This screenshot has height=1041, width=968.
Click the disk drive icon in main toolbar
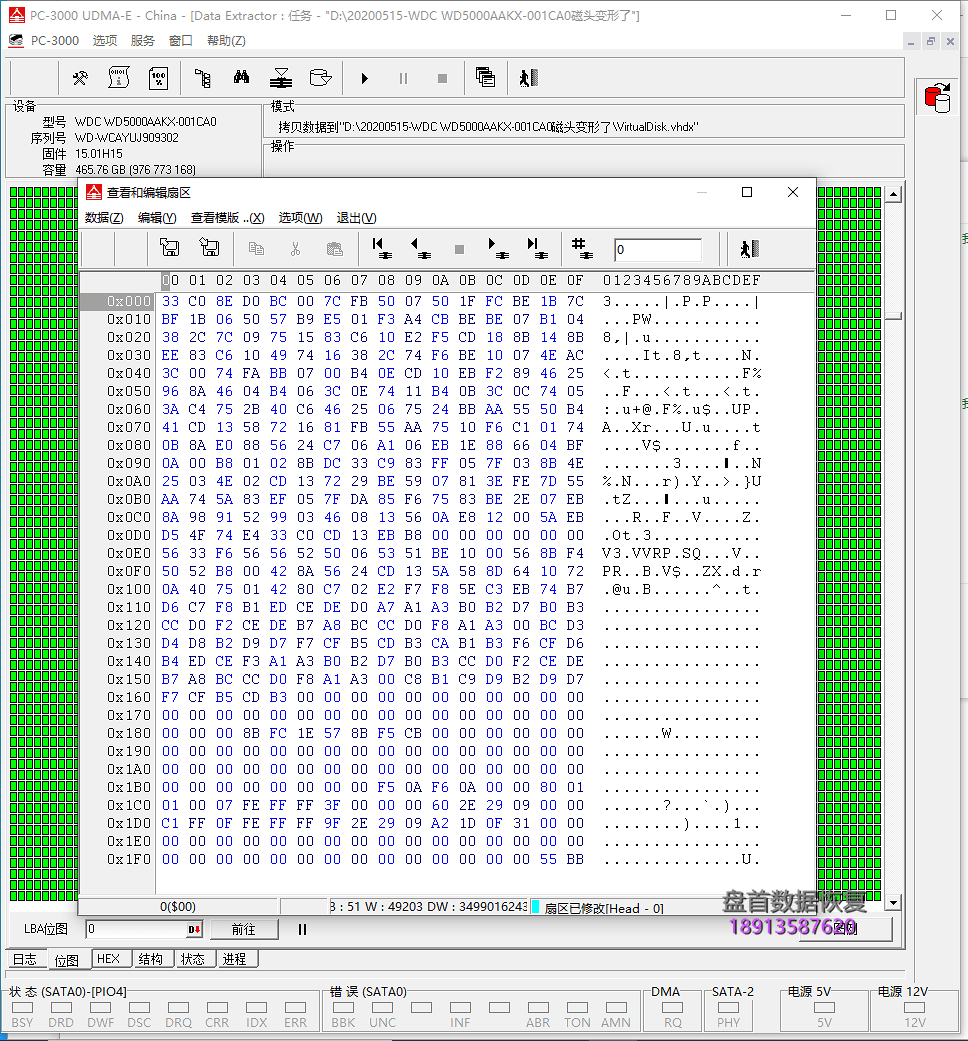[x=320, y=78]
